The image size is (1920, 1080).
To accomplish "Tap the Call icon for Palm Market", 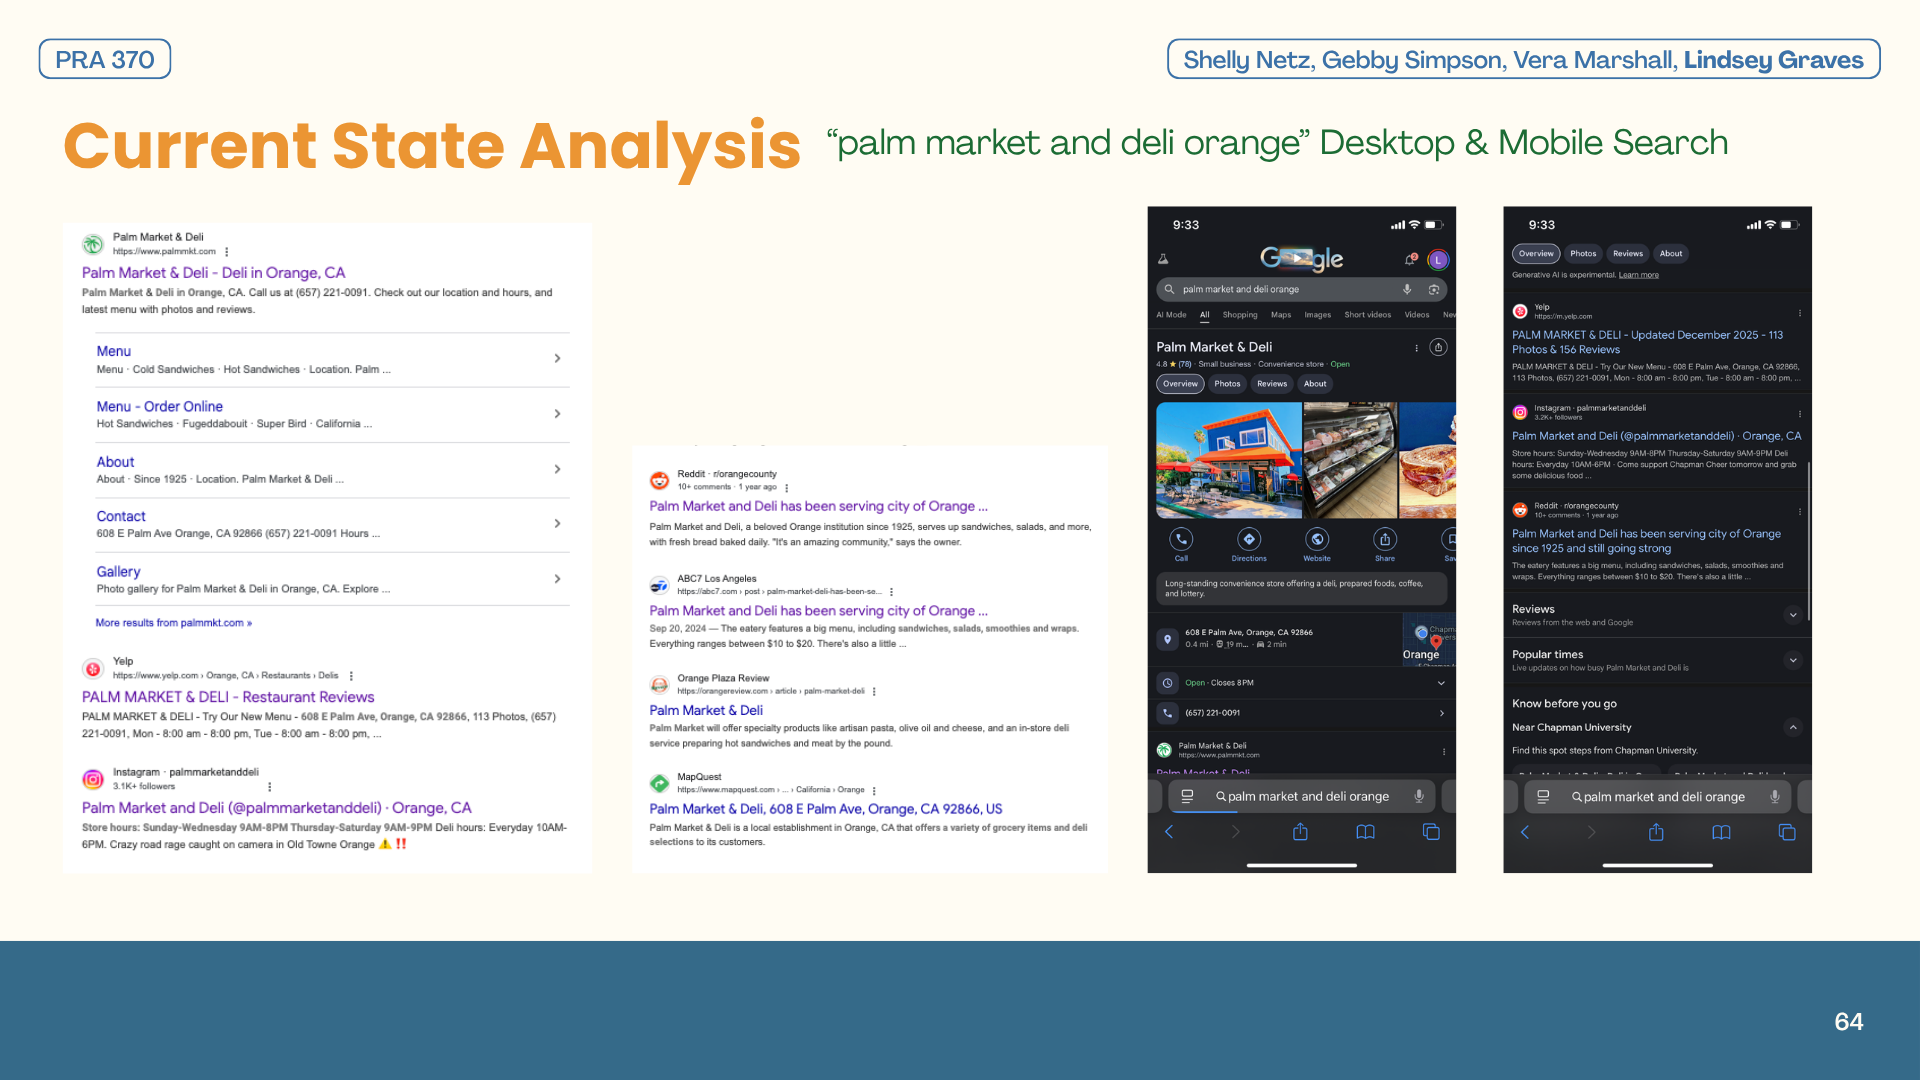I will (x=1181, y=539).
